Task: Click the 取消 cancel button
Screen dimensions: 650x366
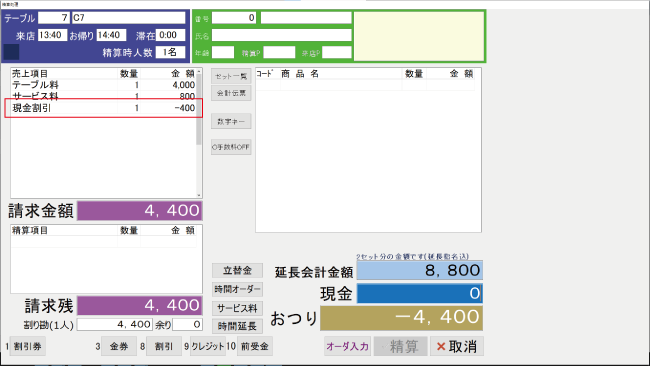Action: 456,346
